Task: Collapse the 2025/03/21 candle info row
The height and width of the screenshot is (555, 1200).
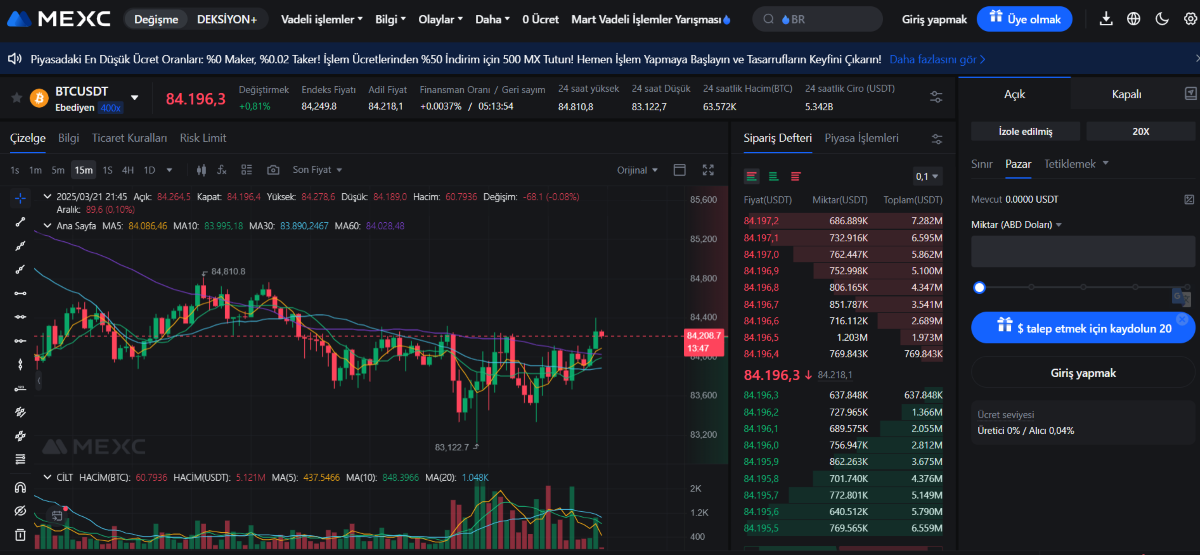Action: click(x=46, y=197)
